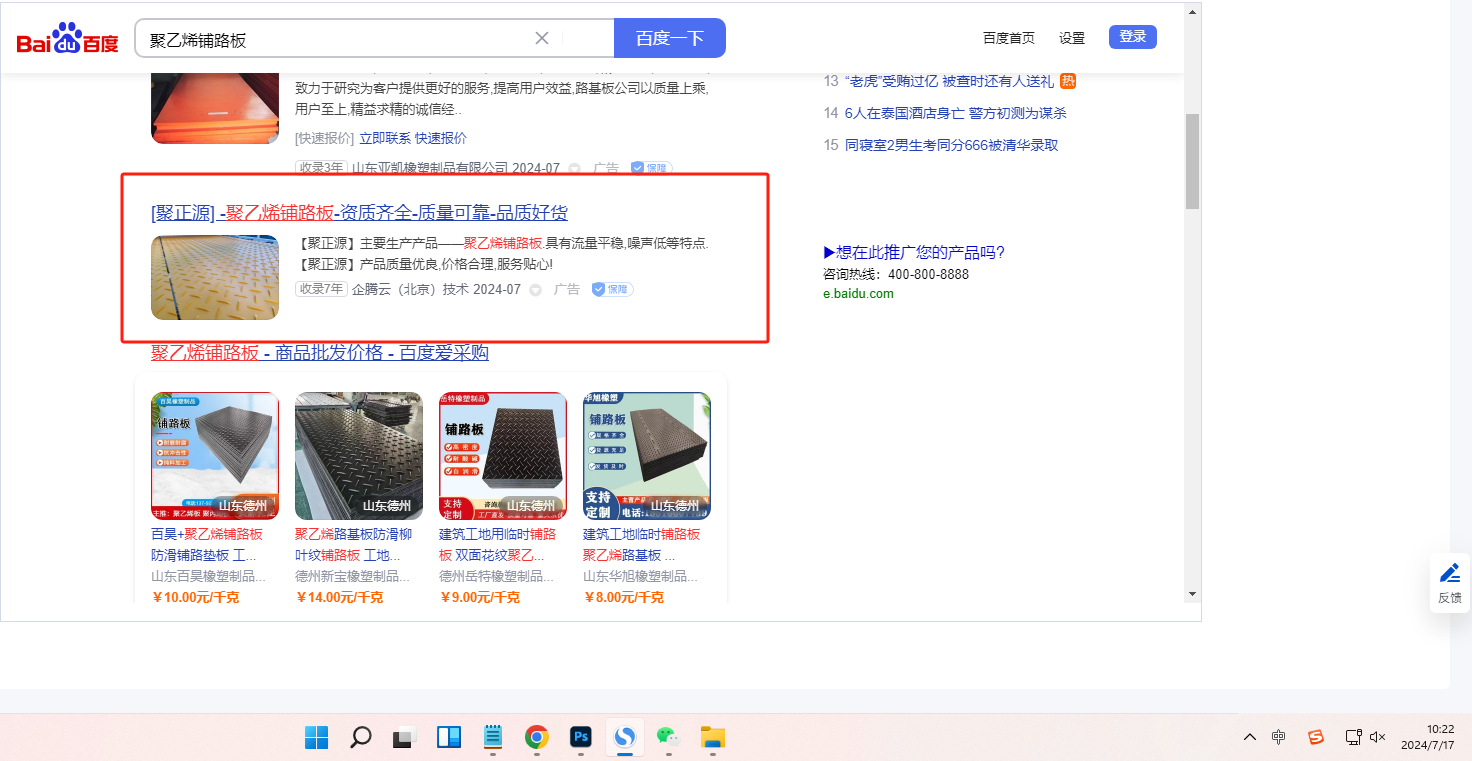Open the [聚正源] 聚乙烯铺路板 result title
The height and width of the screenshot is (761, 1472).
click(x=360, y=213)
